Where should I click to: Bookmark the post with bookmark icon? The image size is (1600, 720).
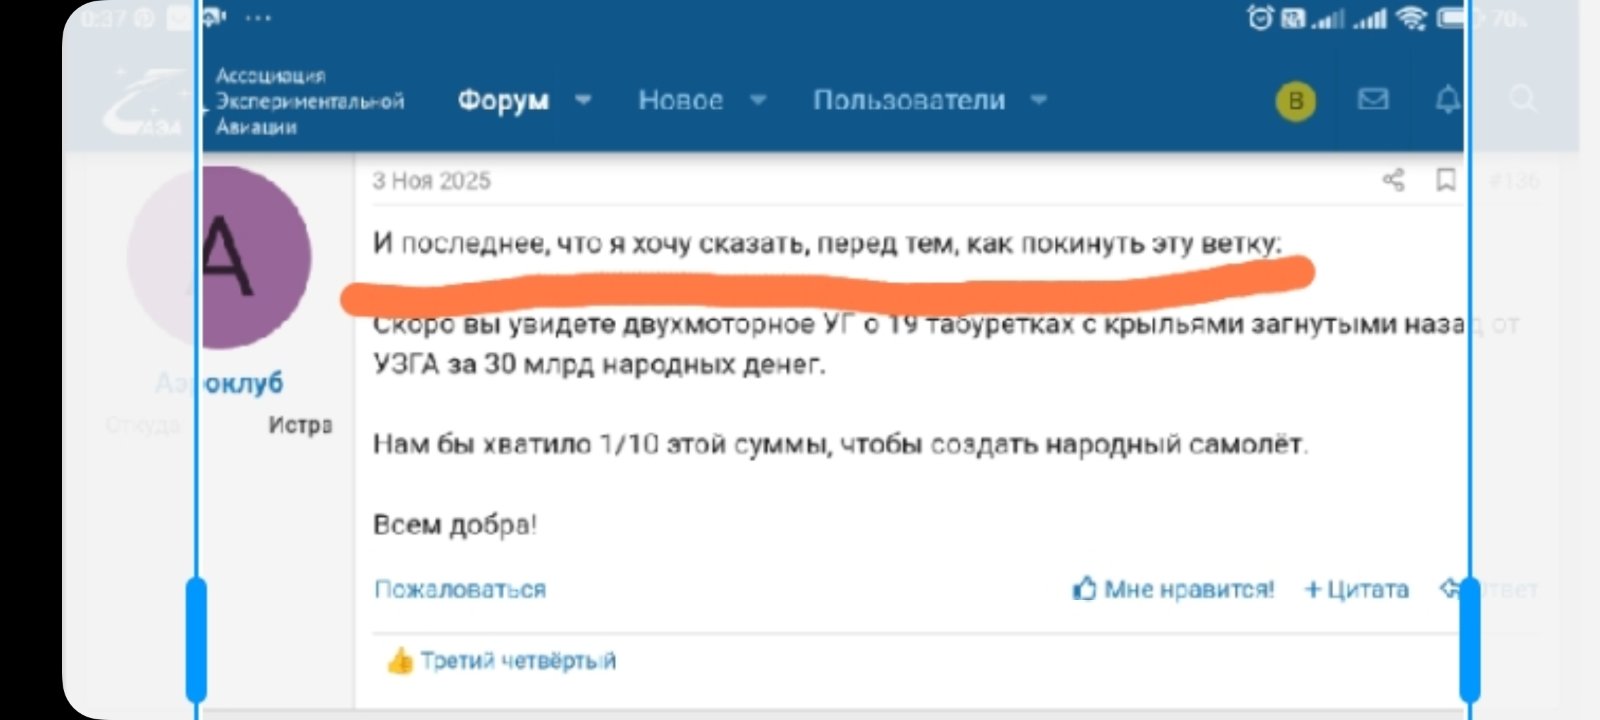(1445, 180)
